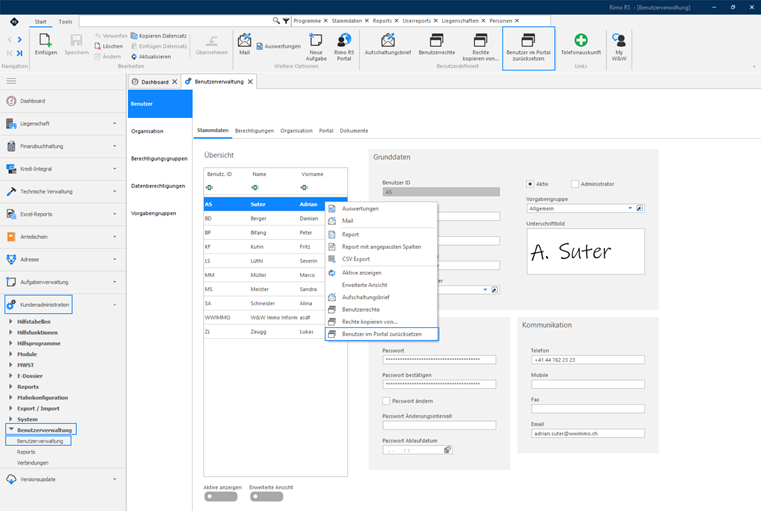
Task: Expand Liegenschaft sidebar section
Action: (x=115, y=123)
